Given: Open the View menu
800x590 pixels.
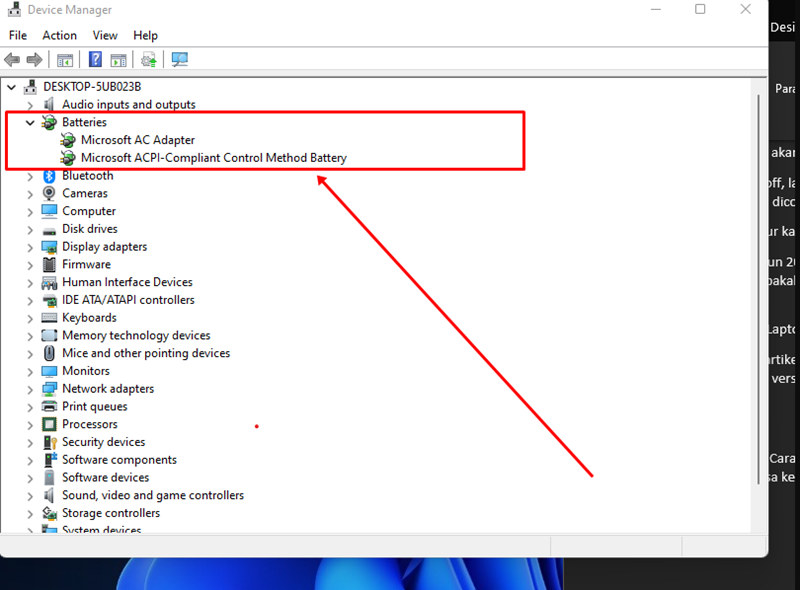Looking at the screenshot, I should (105, 35).
